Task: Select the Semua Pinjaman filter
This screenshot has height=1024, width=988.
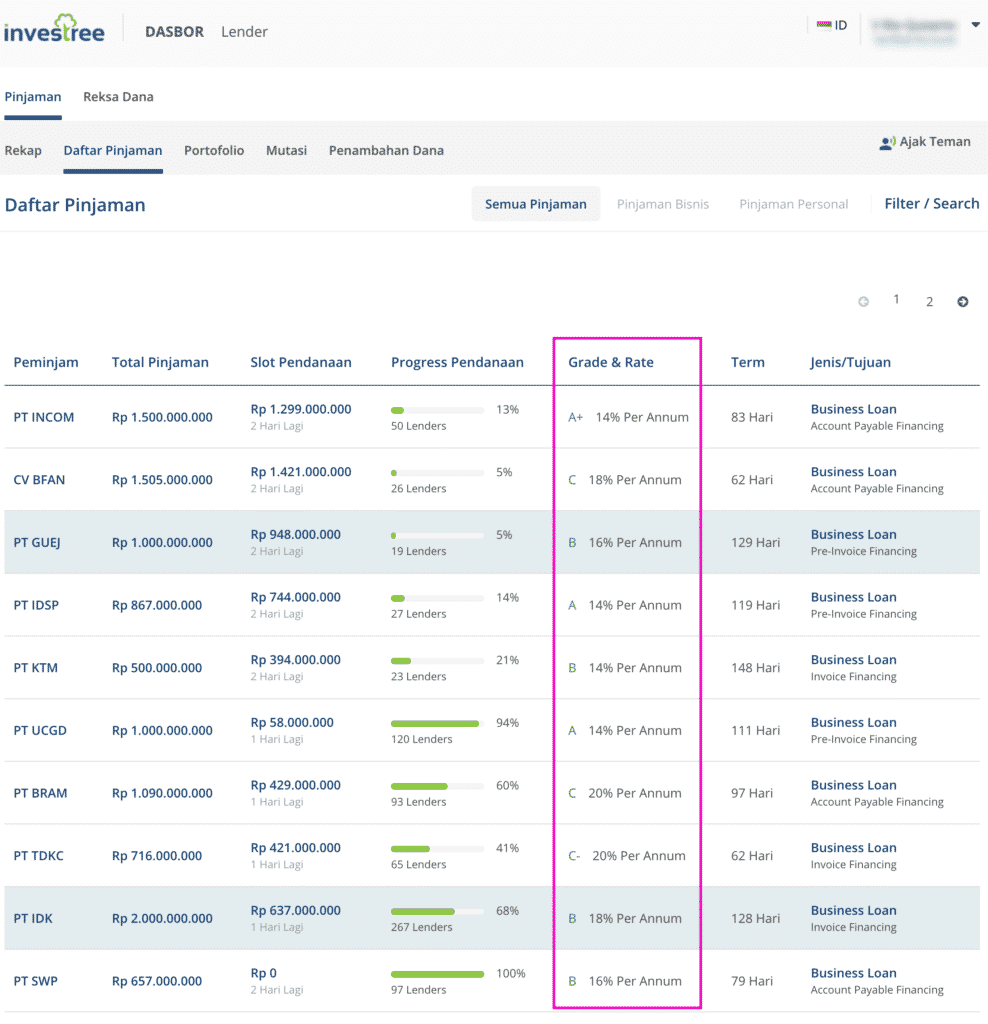Action: tap(536, 203)
